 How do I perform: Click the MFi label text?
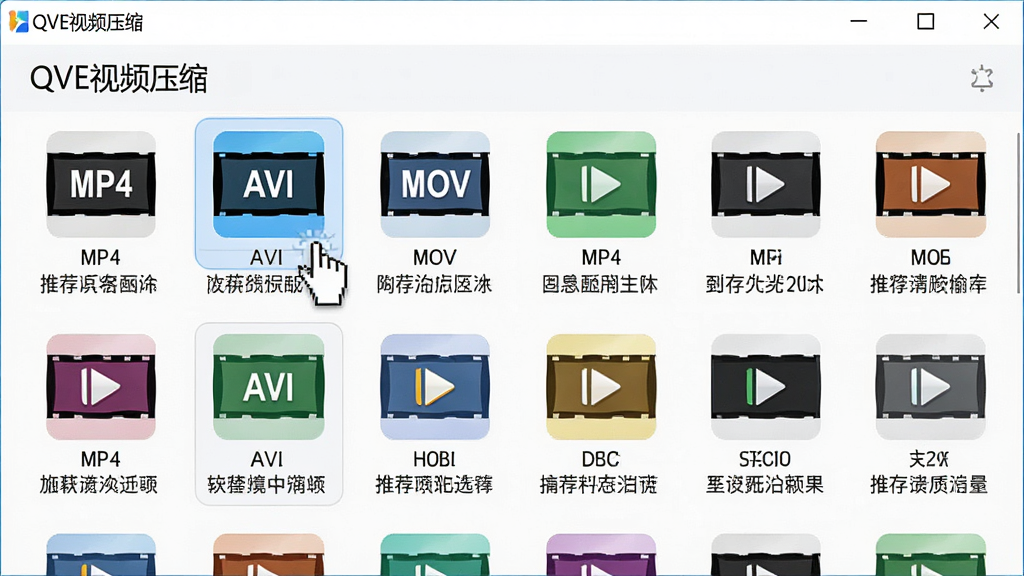pyautogui.click(x=766, y=257)
